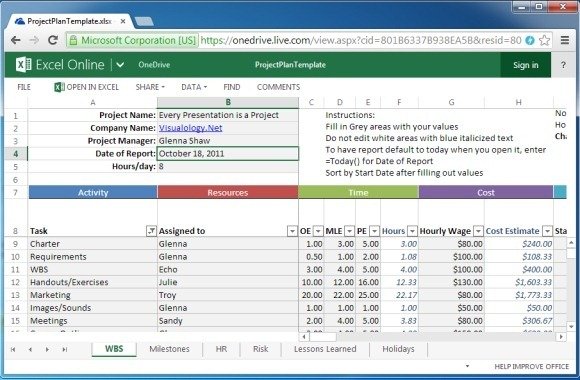Open the OE column filter dropdown

coord(318,231)
